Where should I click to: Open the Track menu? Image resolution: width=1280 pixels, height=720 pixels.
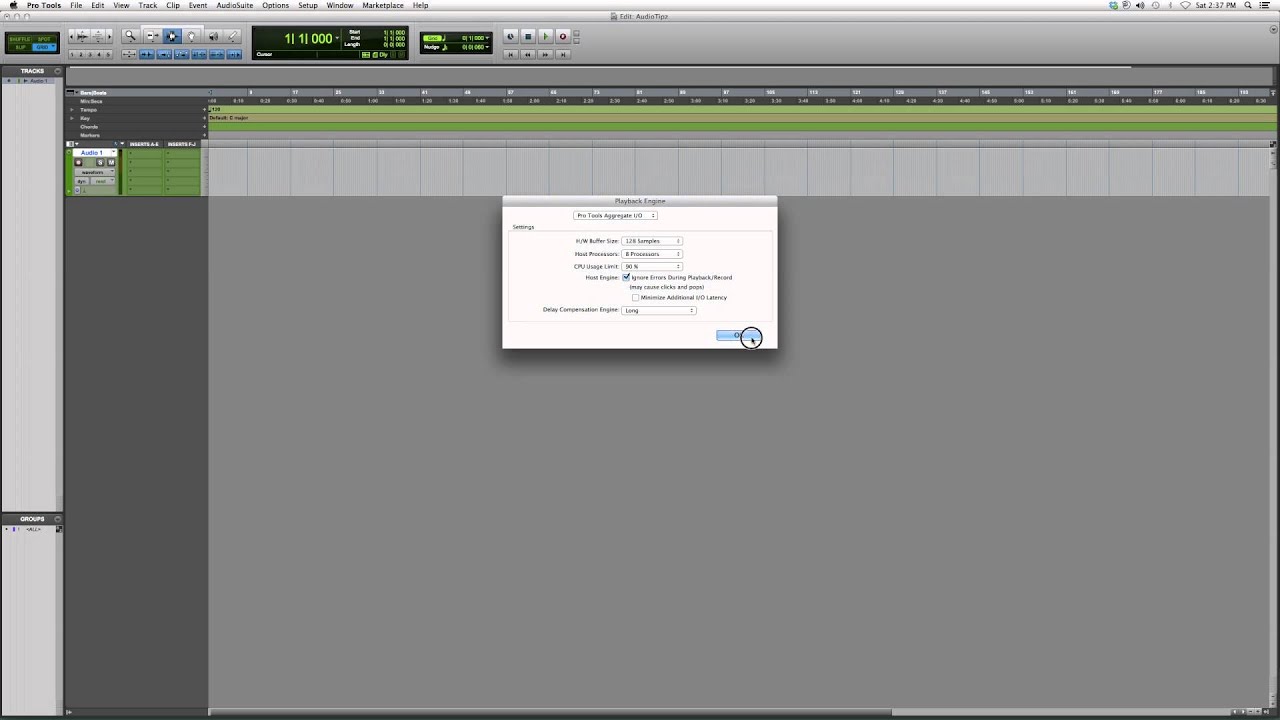point(148,5)
